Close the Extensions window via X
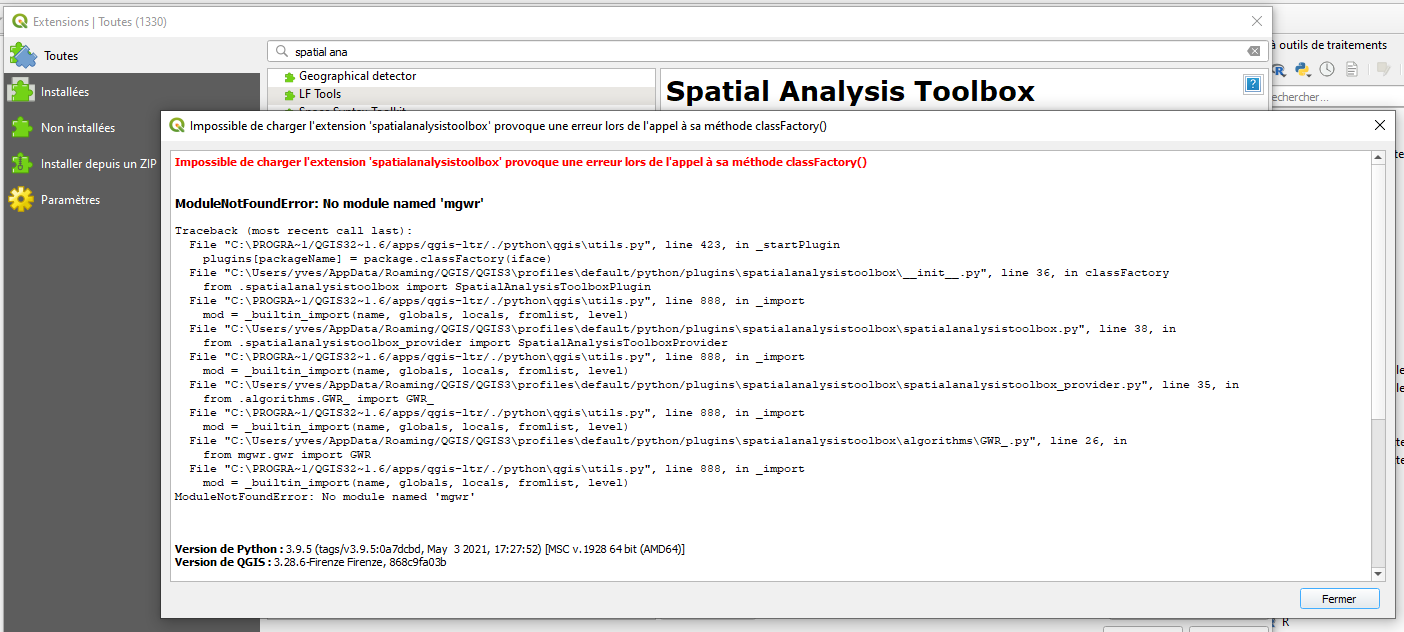Viewport: 1404px width, 632px height. 1257,21
